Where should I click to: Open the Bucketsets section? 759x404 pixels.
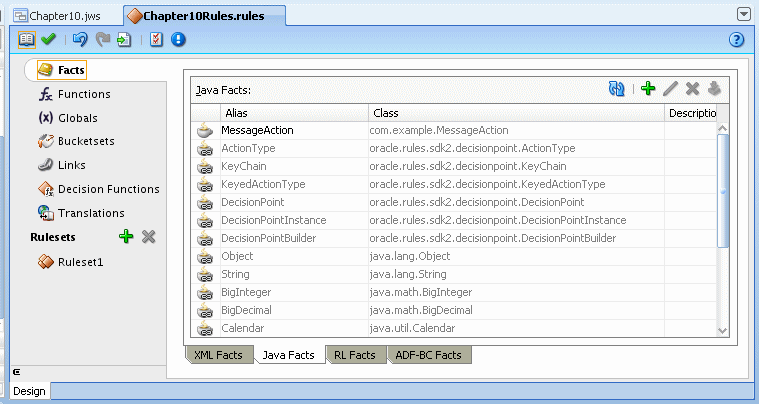point(76,141)
